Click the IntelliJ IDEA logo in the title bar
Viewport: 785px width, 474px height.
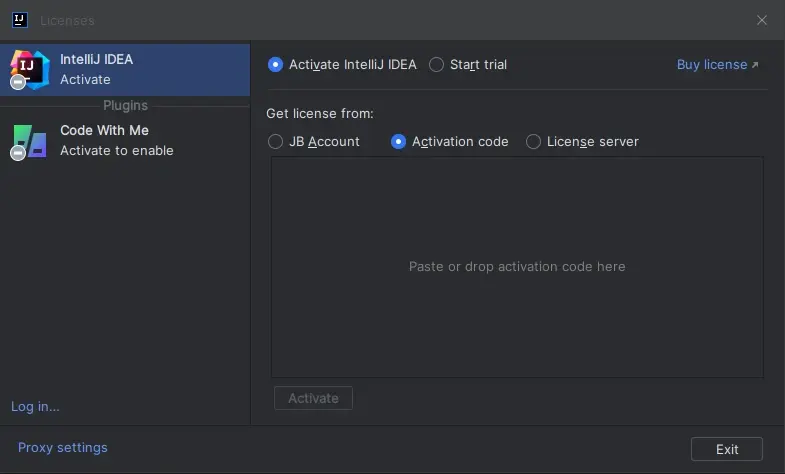18,20
